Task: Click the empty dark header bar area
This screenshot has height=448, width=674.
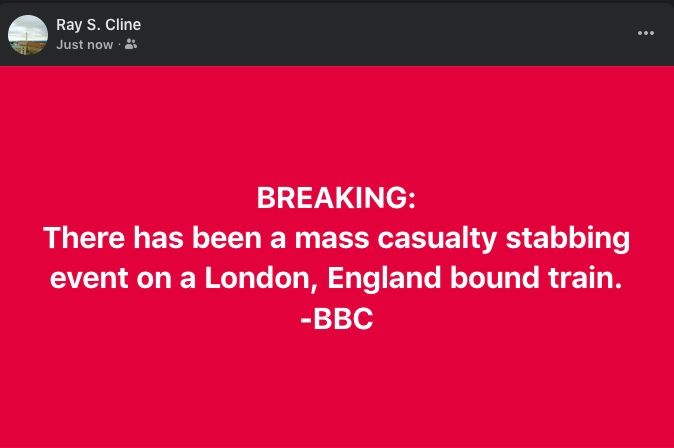Action: click(387, 34)
